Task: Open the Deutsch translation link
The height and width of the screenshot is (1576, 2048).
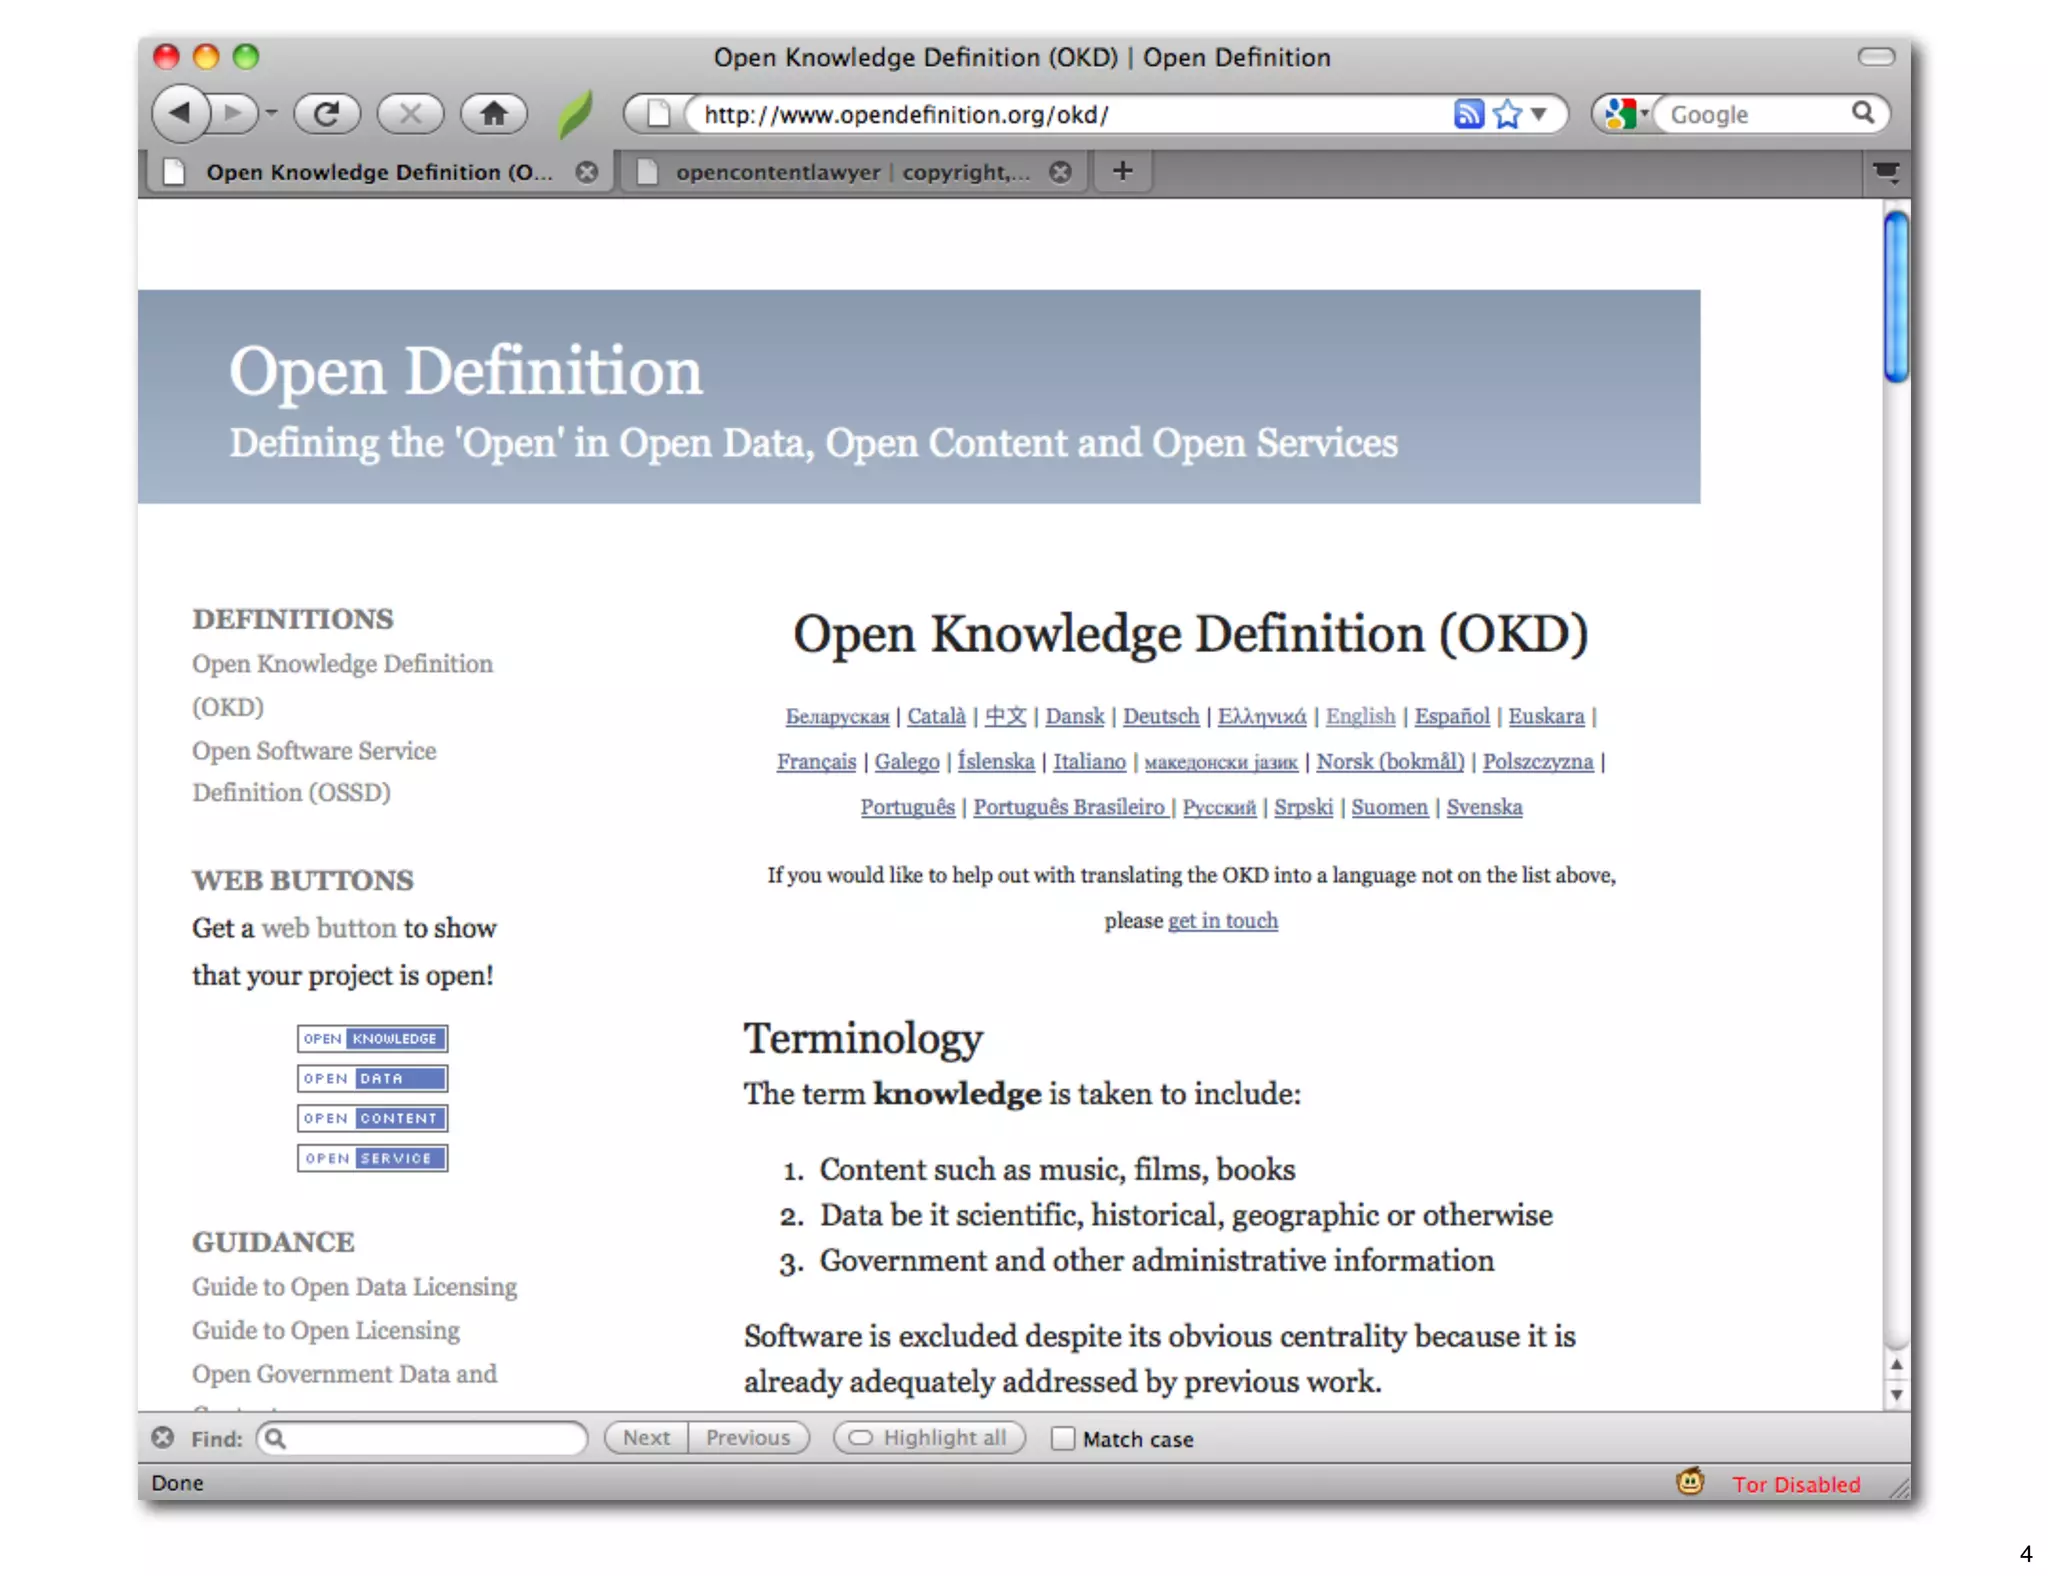Action: click(x=1160, y=716)
